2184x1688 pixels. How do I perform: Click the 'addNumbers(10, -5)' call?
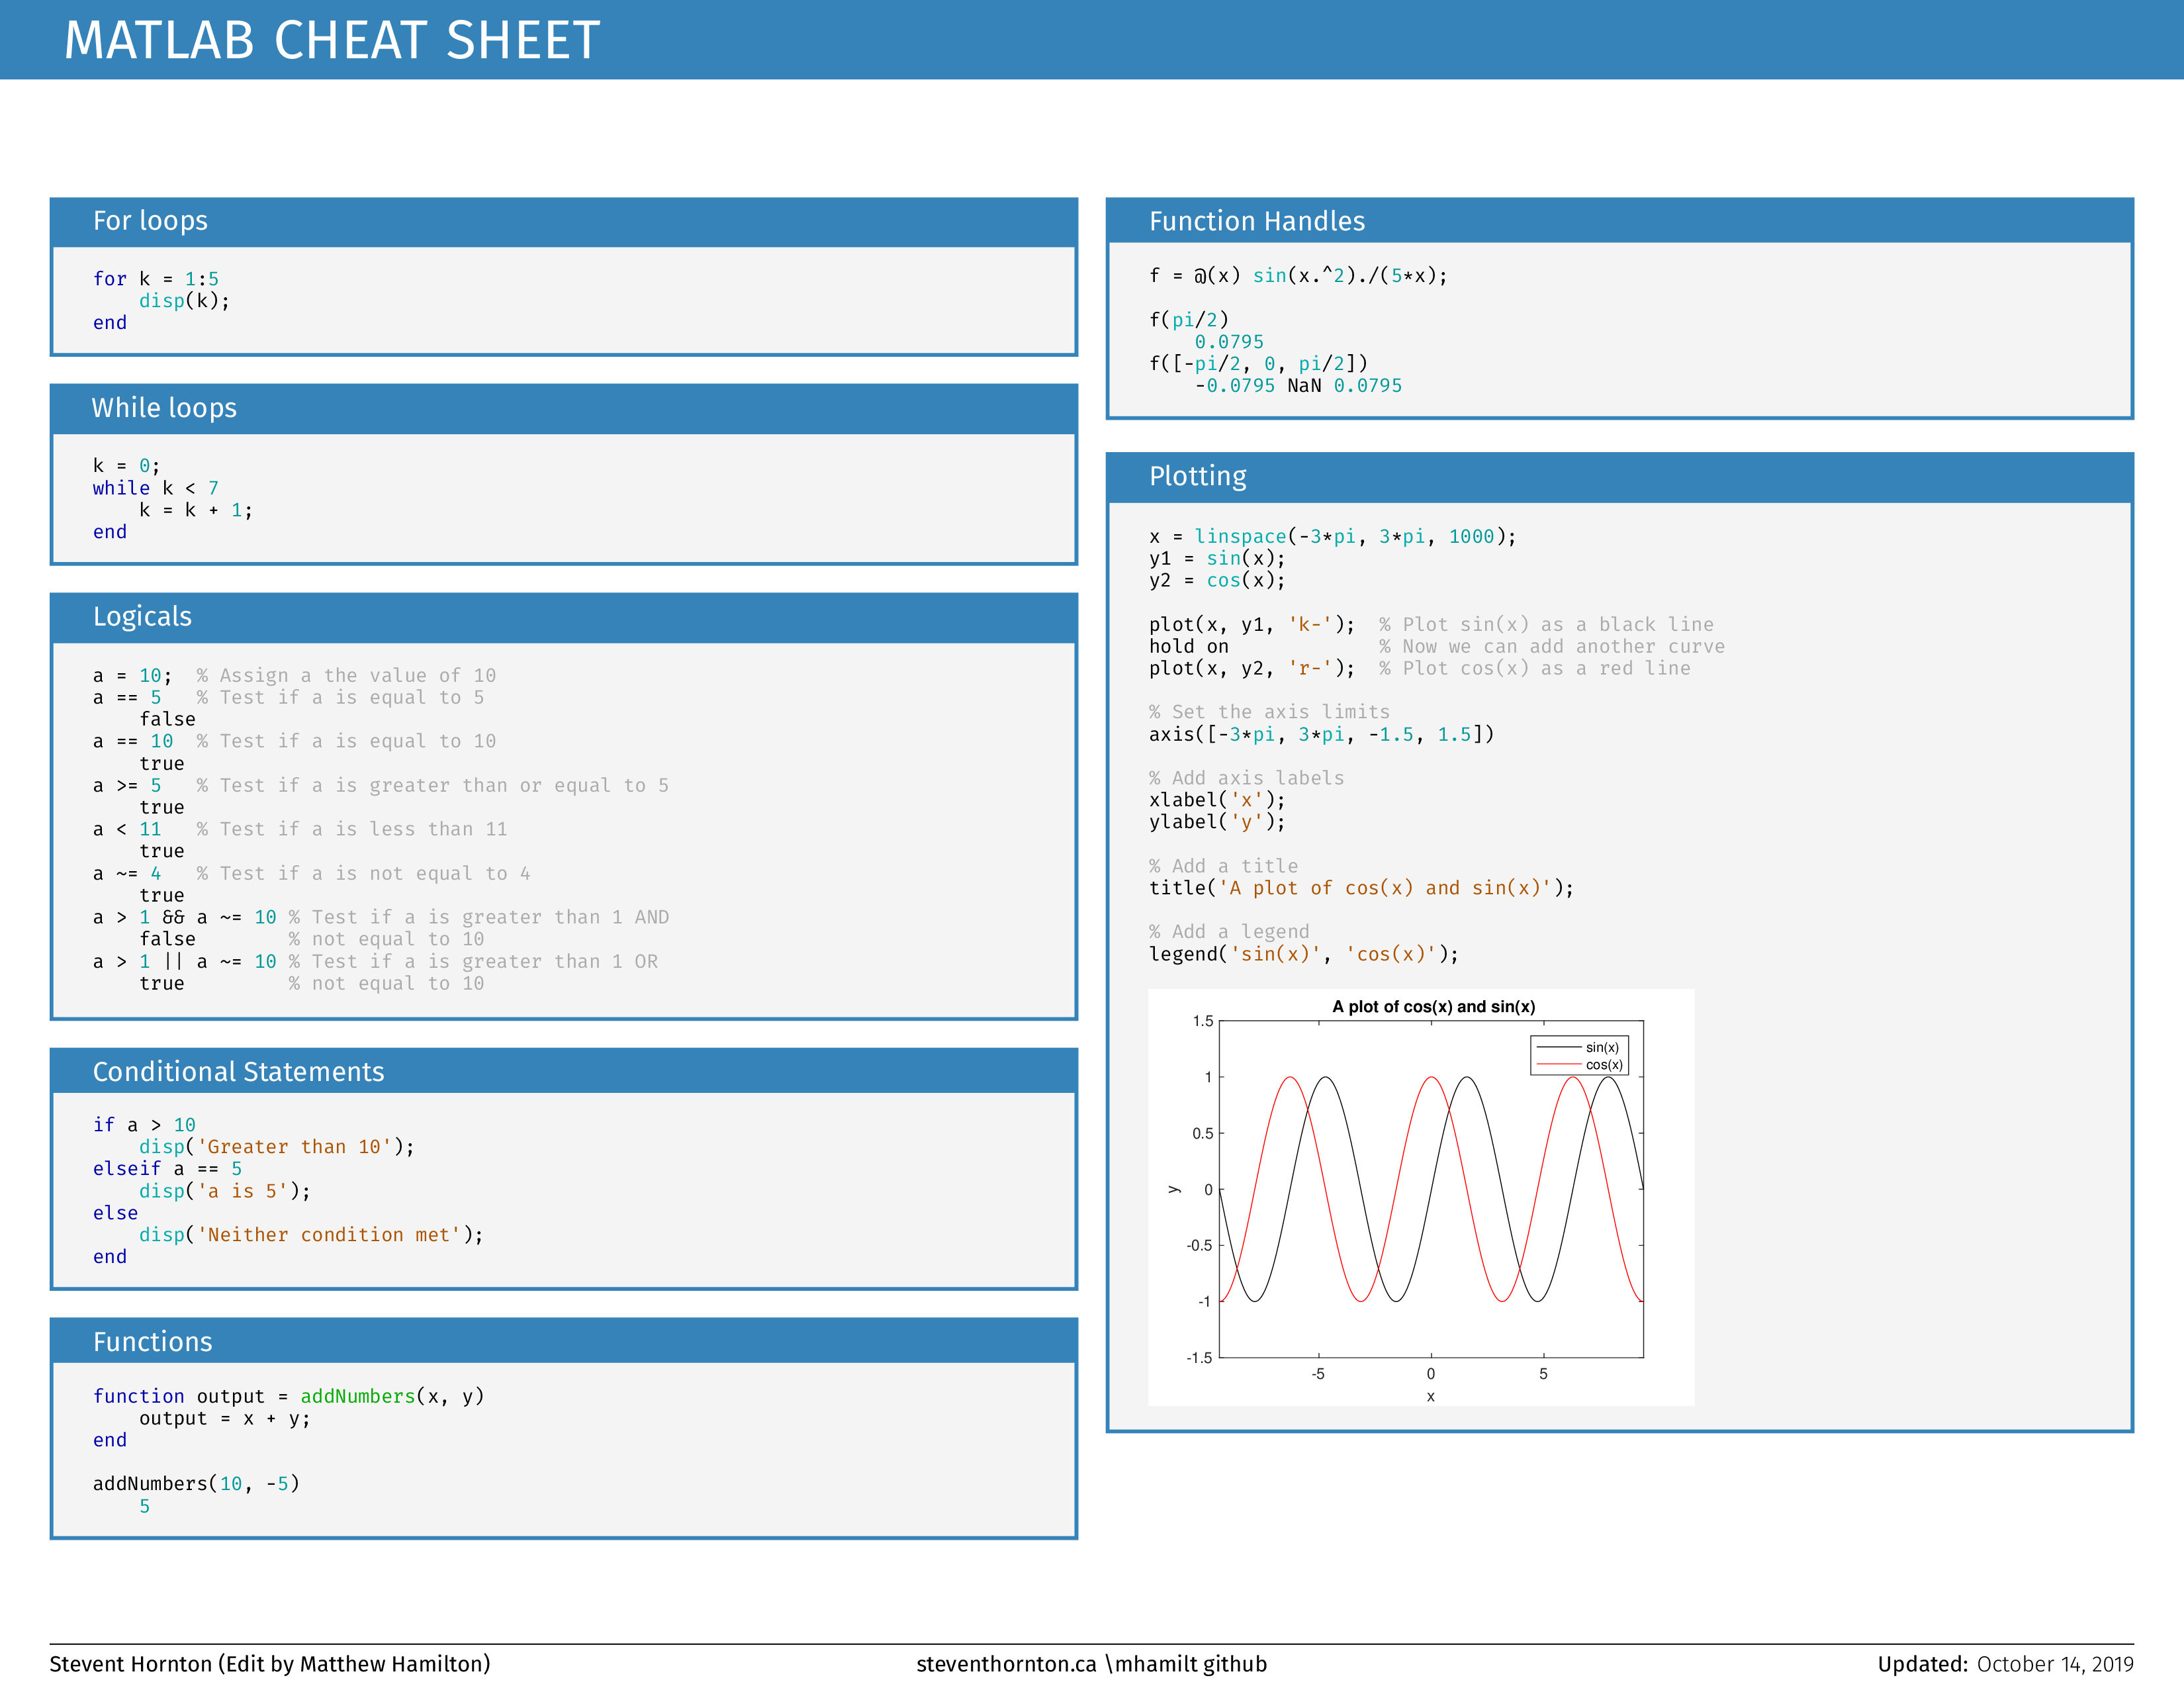click(x=197, y=1484)
